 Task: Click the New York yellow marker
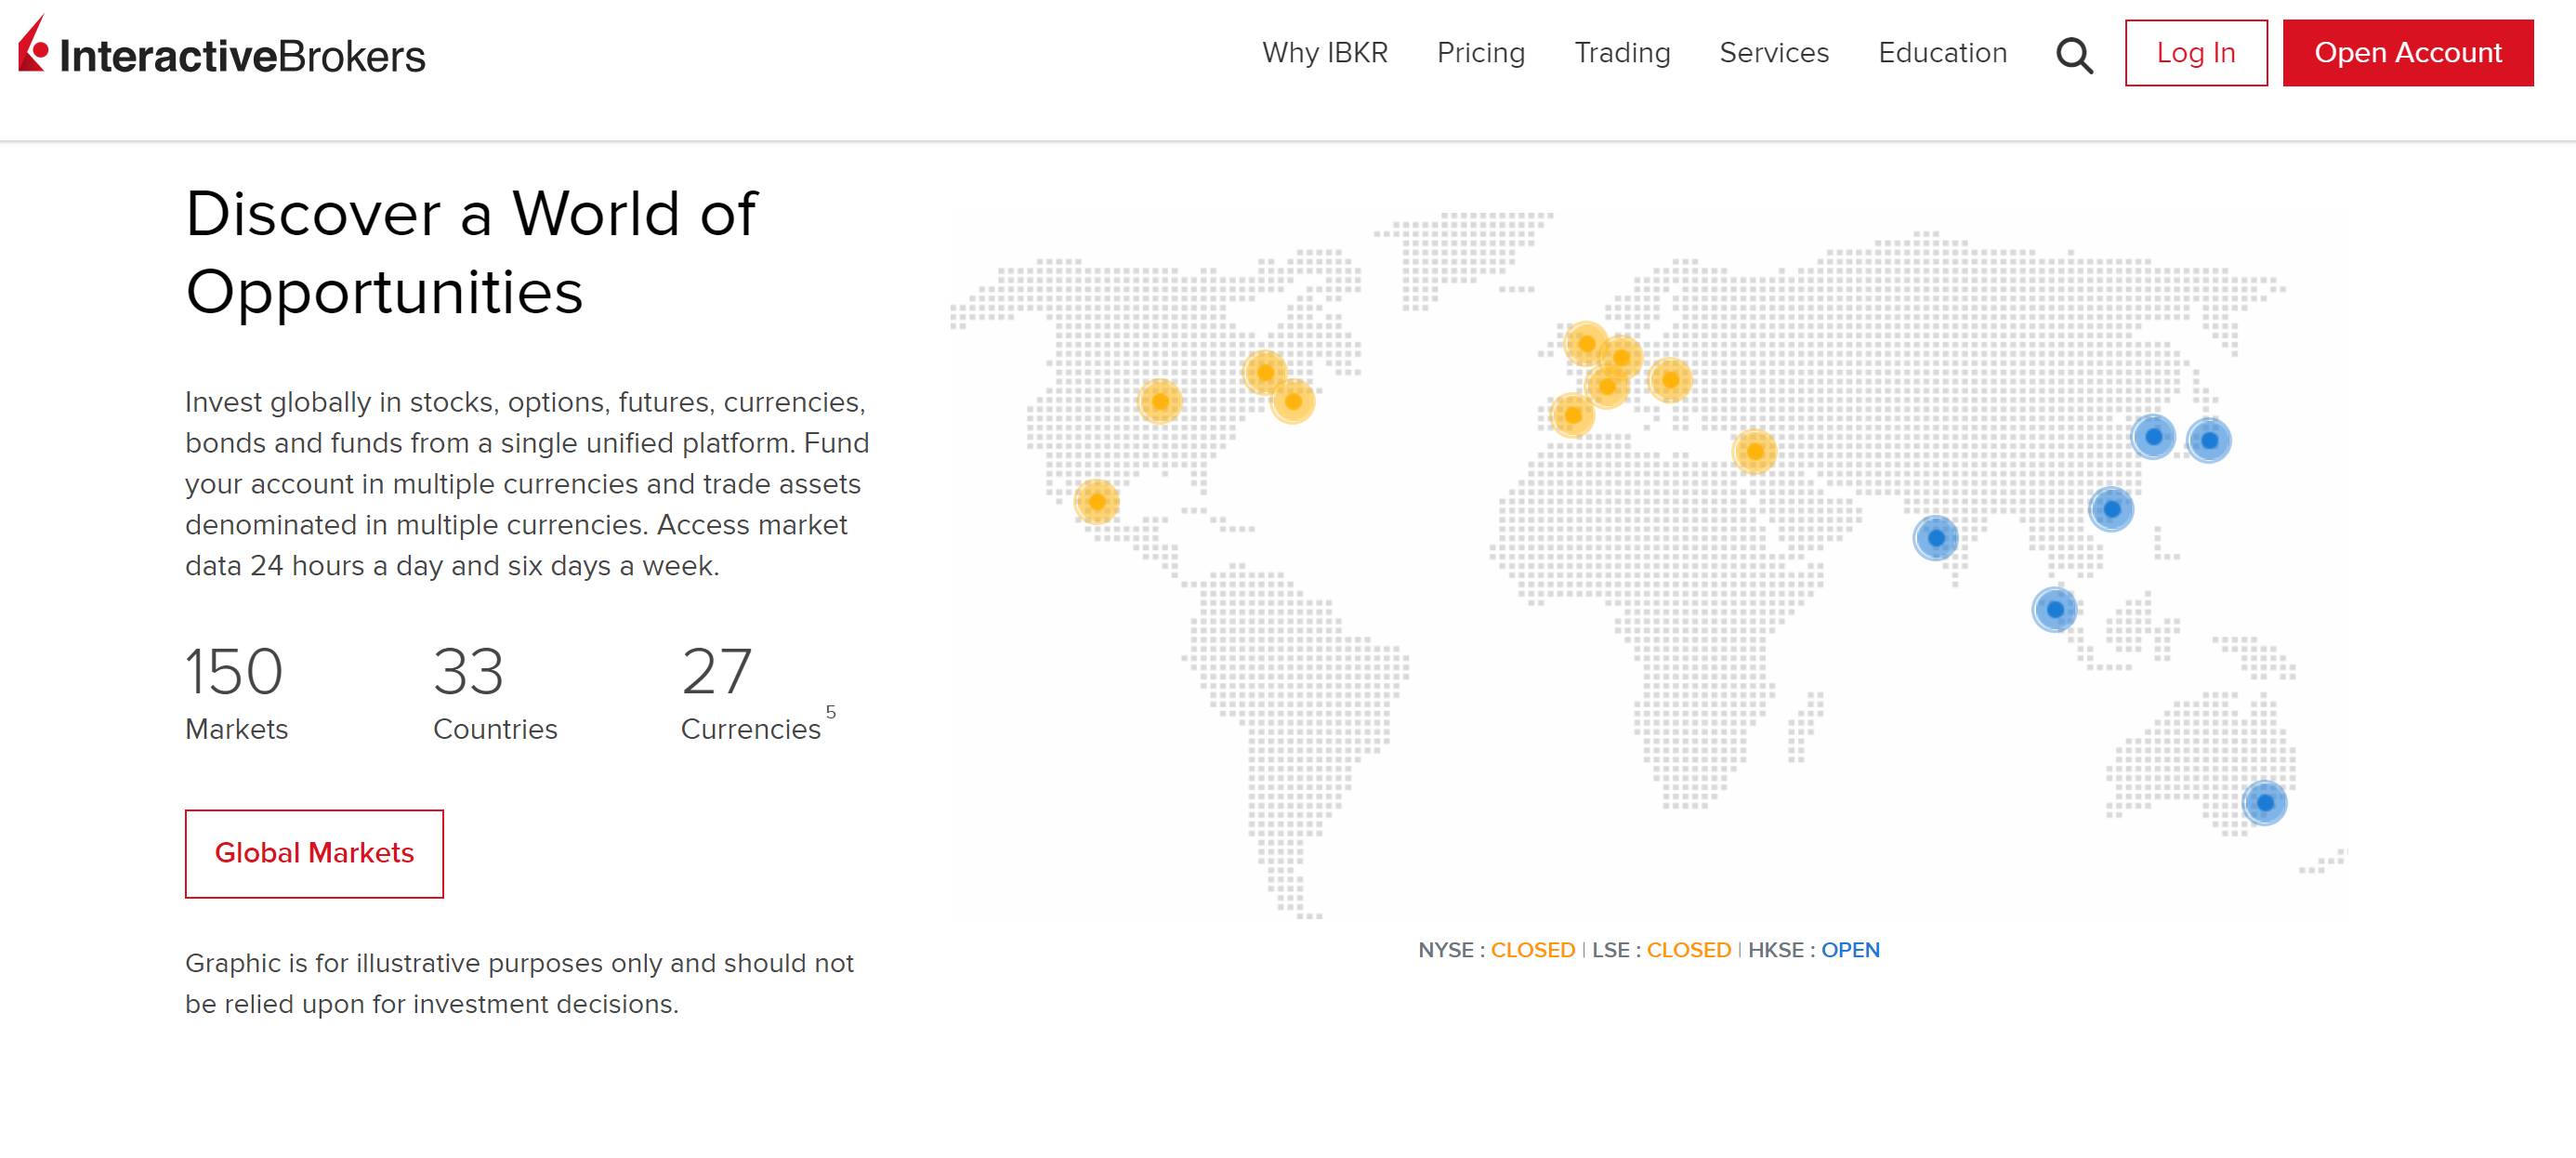click(x=1292, y=401)
